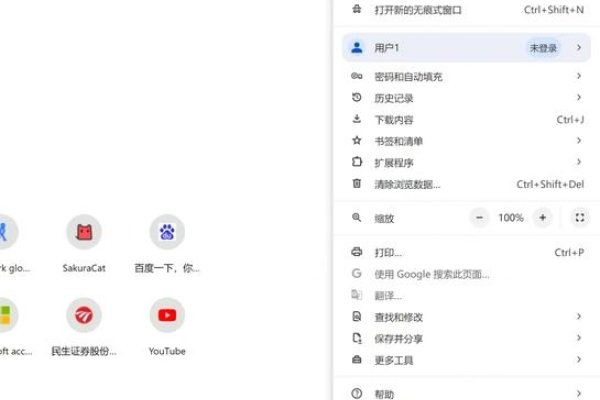Increase zoom with the plus button
The width and height of the screenshot is (600, 400).
(543, 218)
